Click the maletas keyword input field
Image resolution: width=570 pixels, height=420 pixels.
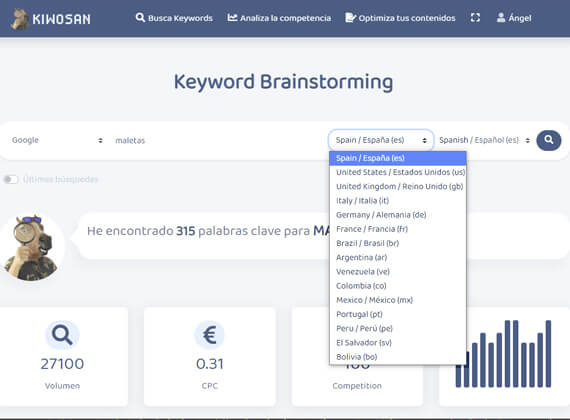click(218, 140)
